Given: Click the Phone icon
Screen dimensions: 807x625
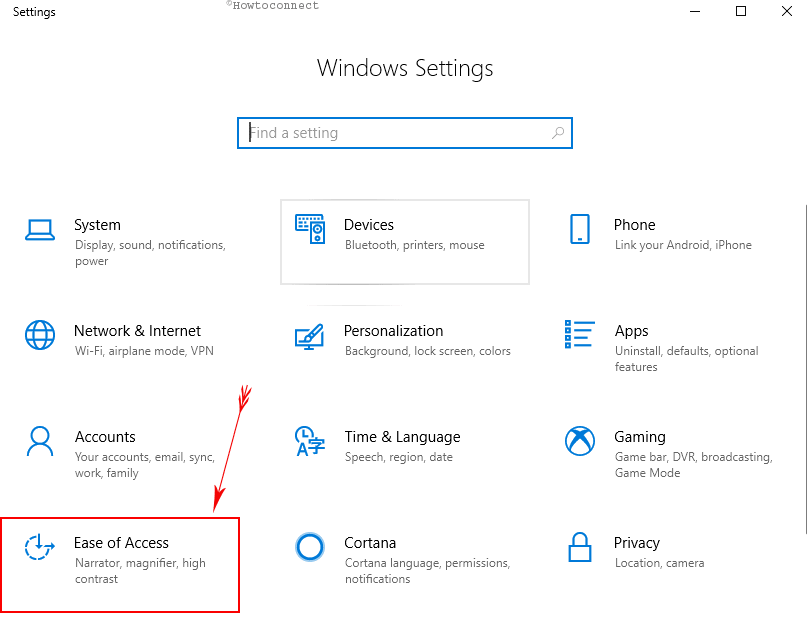Looking at the screenshot, I should [580, 229].
